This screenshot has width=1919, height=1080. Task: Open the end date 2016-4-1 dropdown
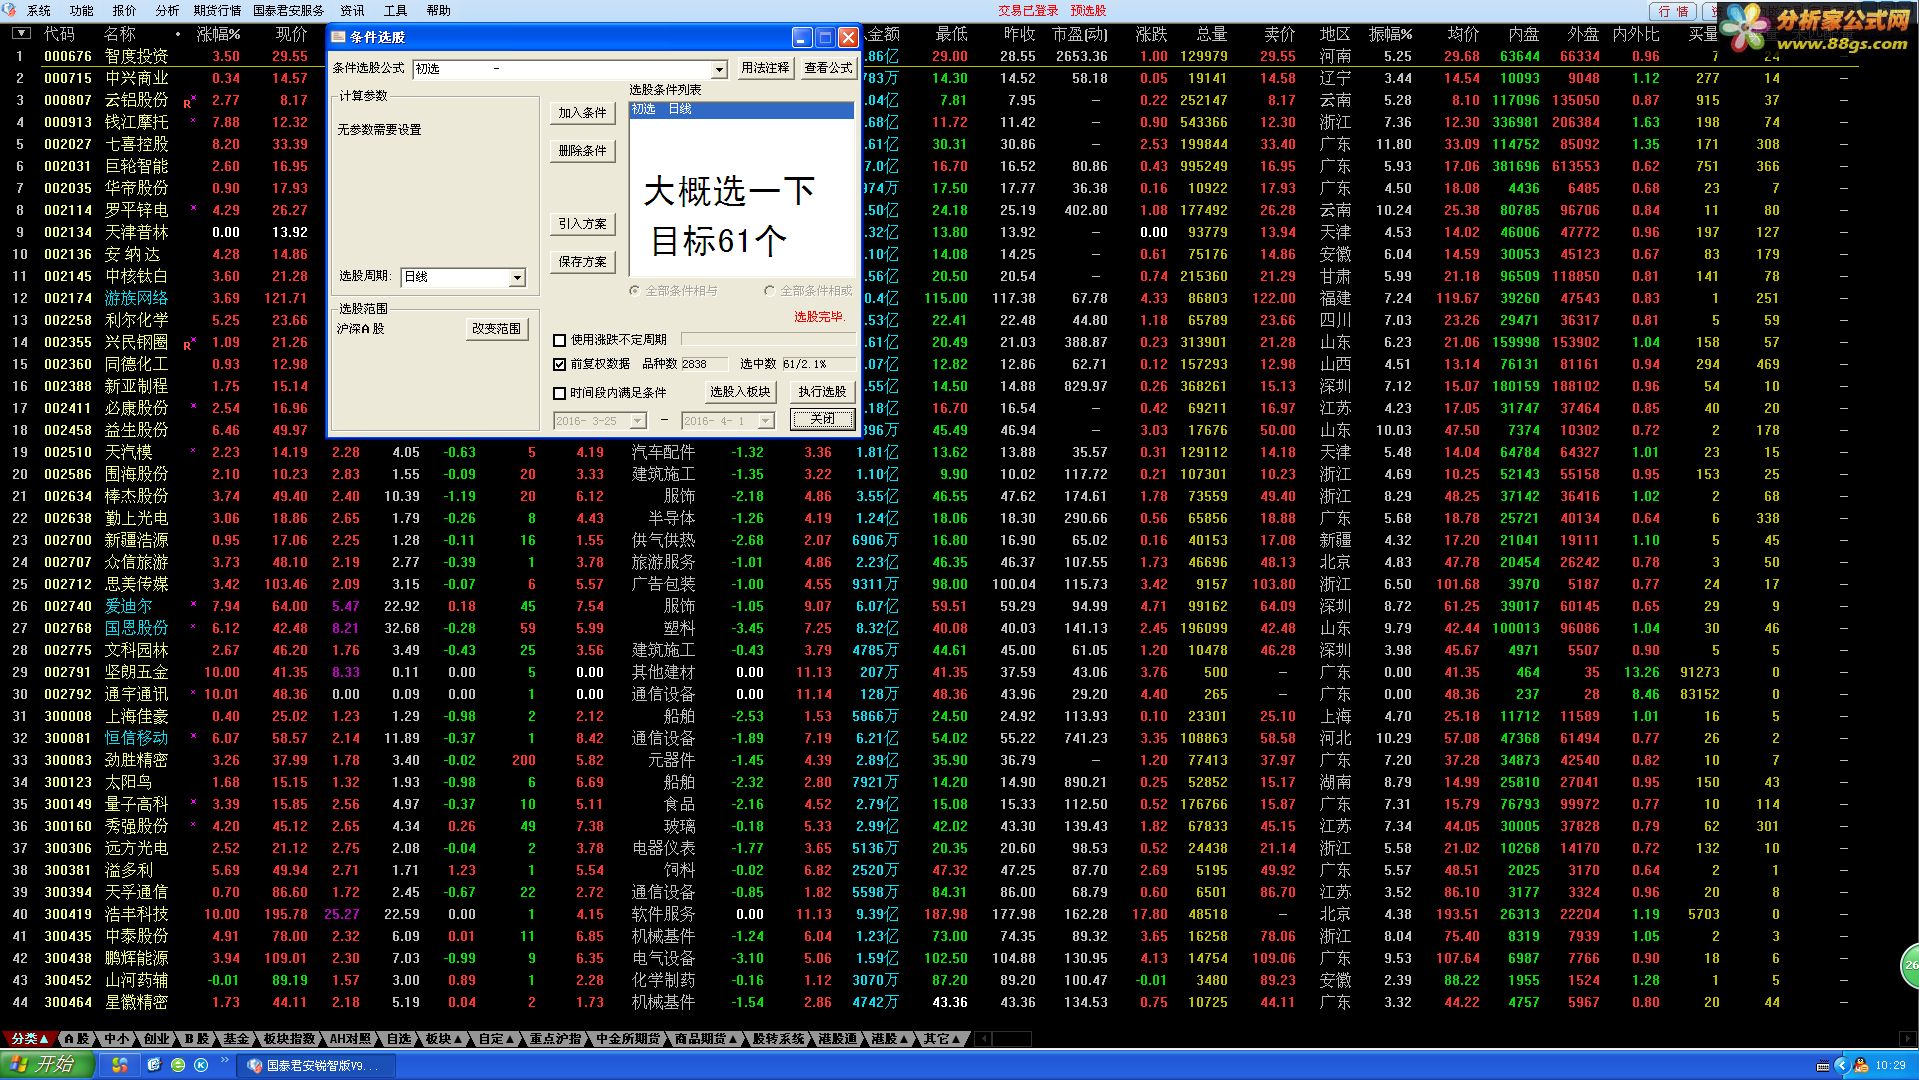click(765, 421)
